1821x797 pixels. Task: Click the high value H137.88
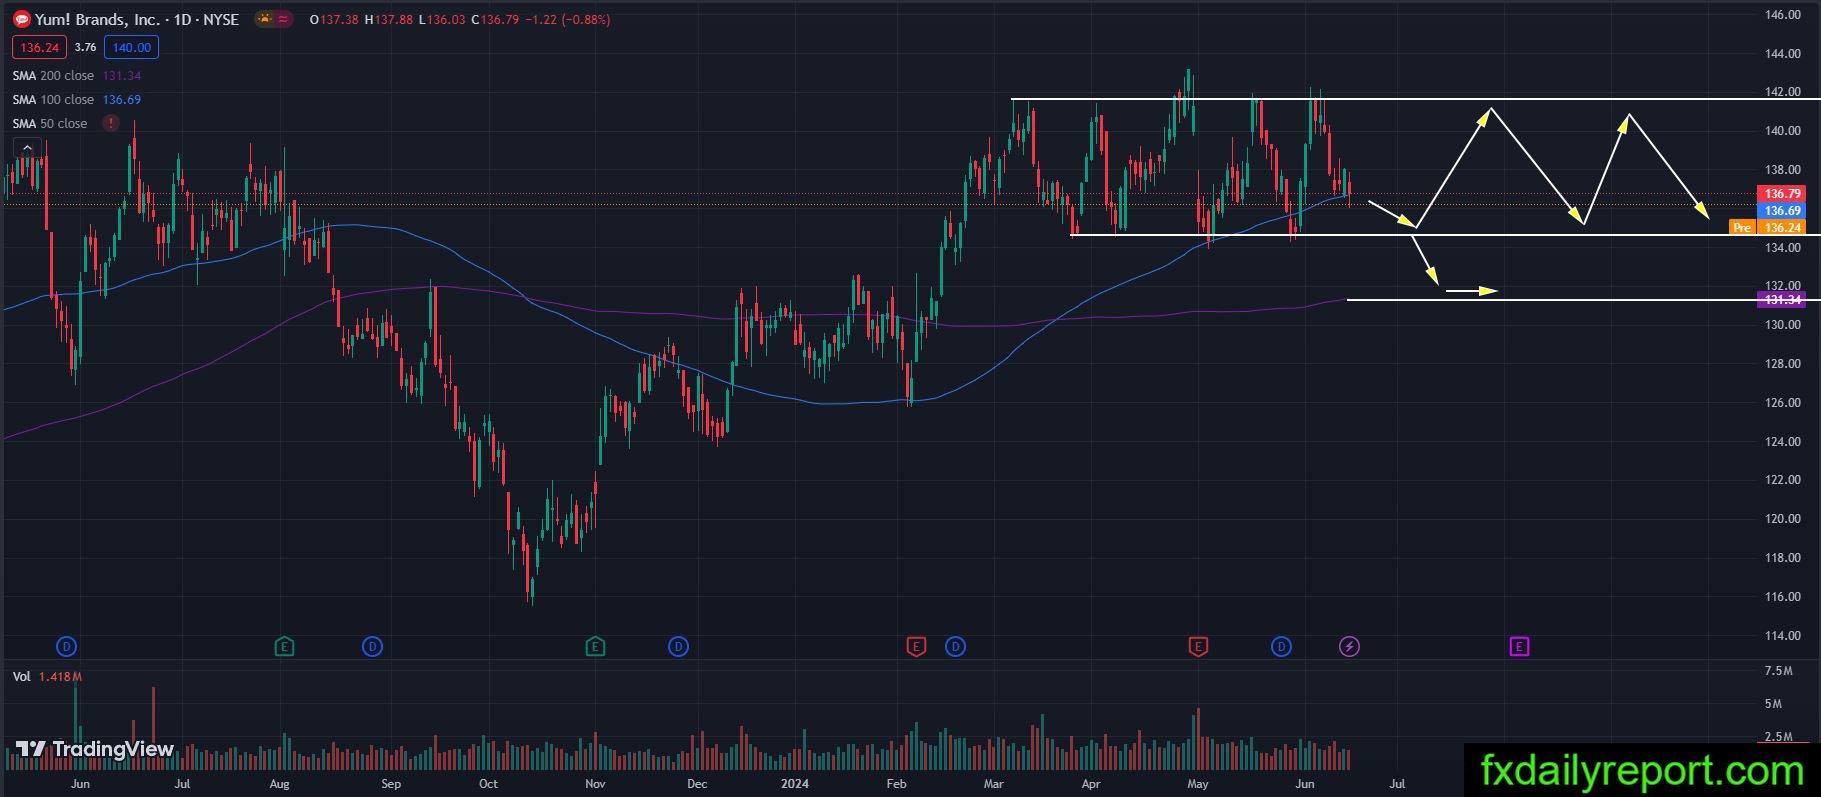coord(389,20)
